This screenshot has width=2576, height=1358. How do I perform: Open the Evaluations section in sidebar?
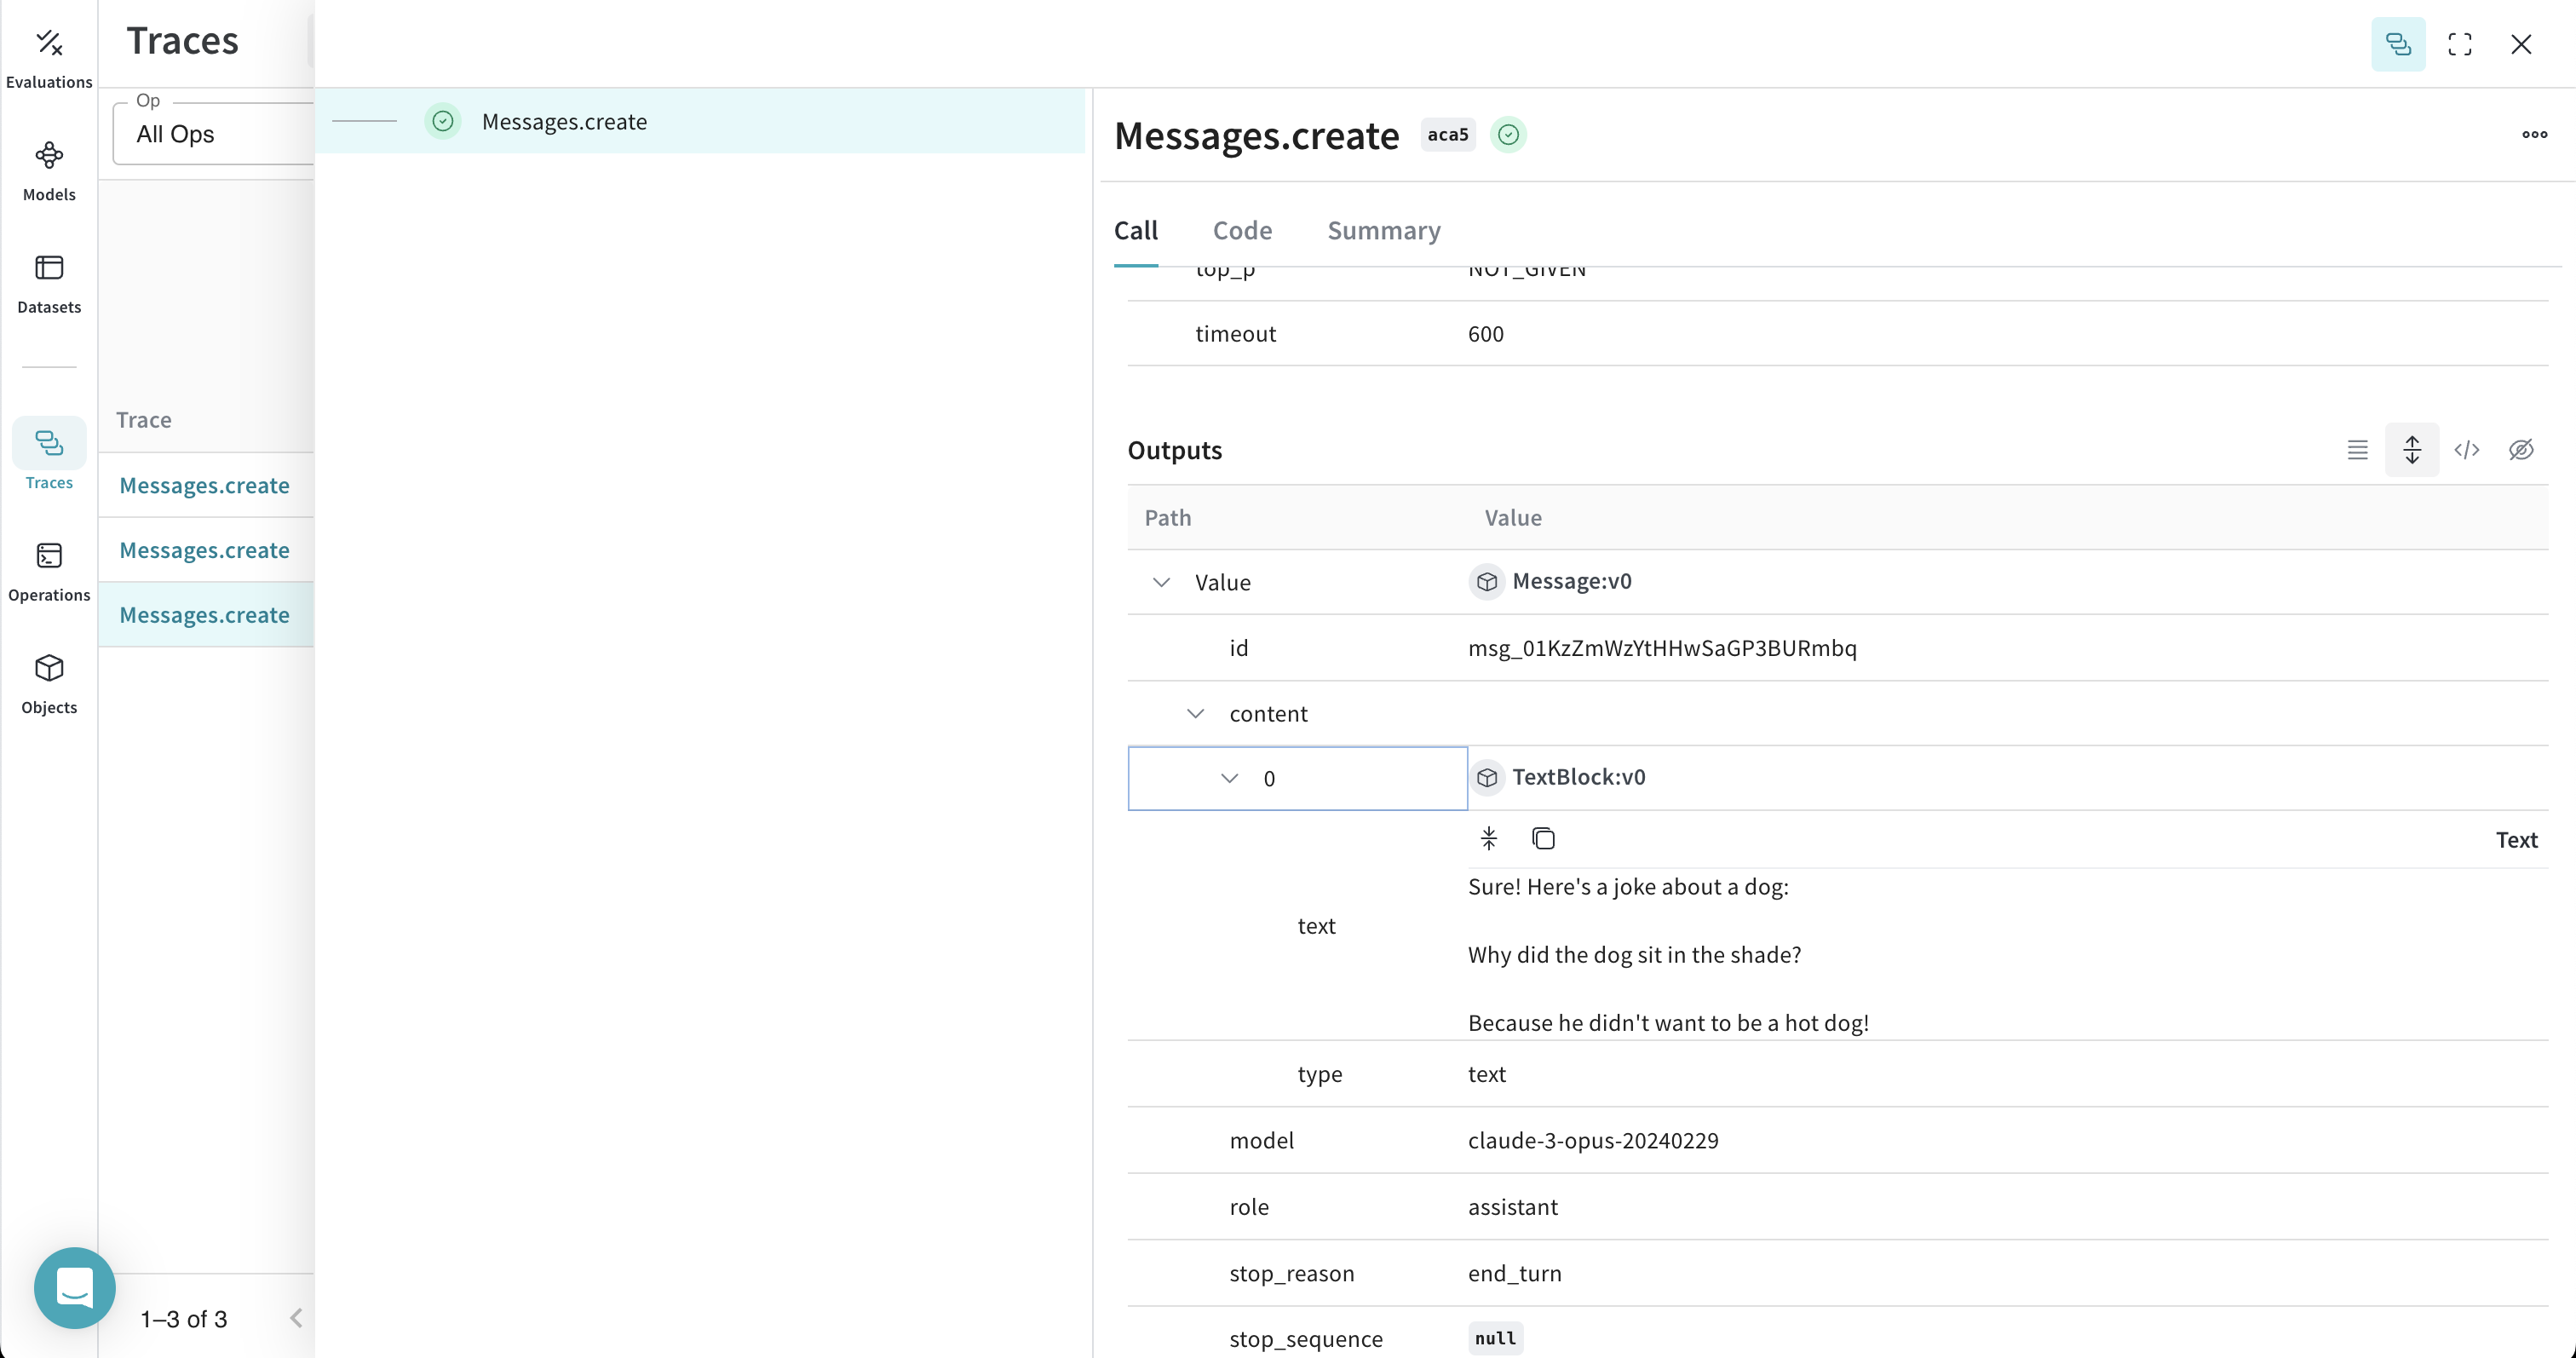pyautogui.click(x=49, y=57)
